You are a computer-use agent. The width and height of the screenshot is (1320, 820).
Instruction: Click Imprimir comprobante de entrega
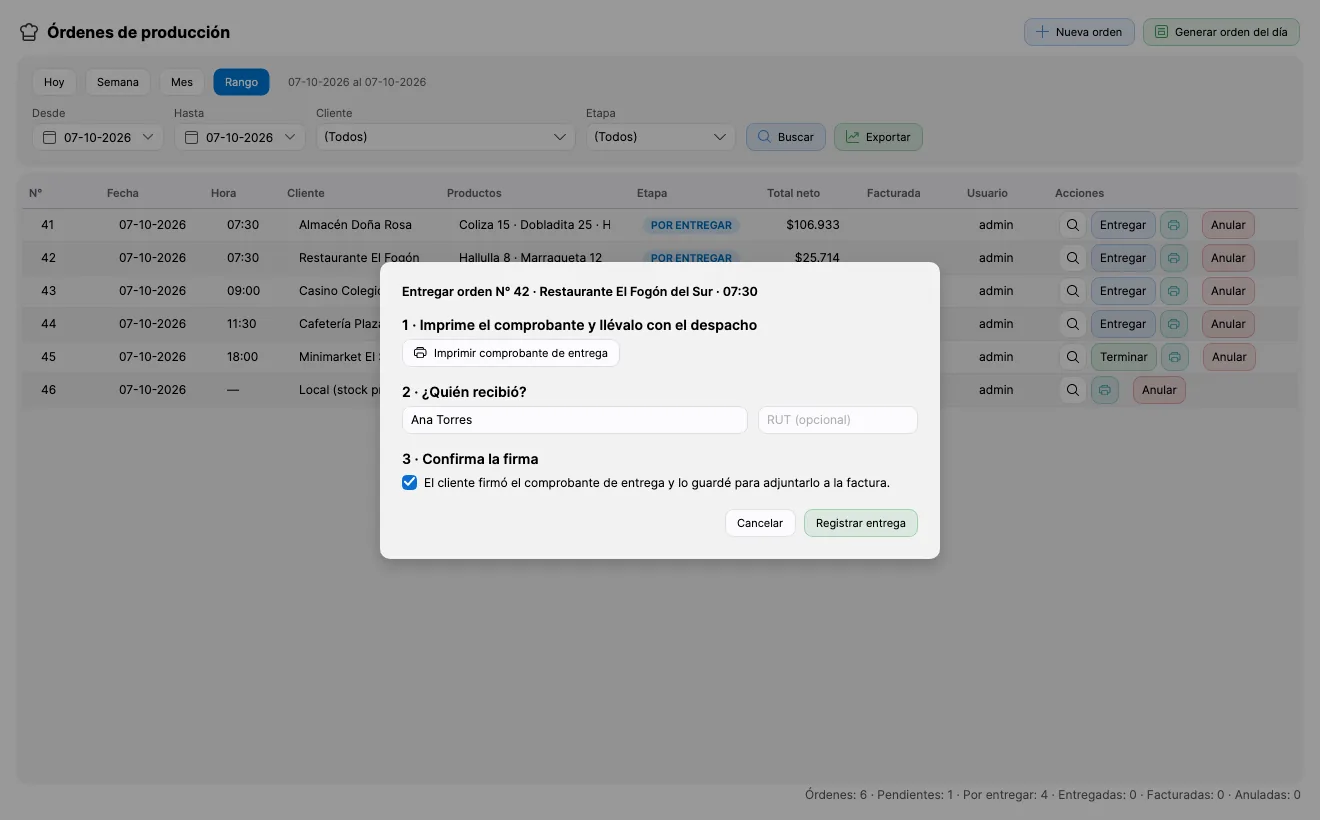[x=511, y=353]
